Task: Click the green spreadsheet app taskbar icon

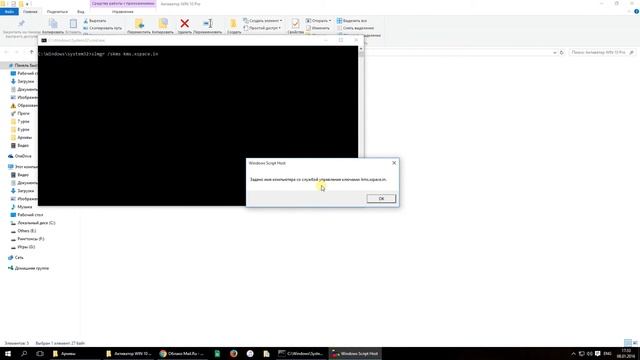Action: [x=217, y=353]
